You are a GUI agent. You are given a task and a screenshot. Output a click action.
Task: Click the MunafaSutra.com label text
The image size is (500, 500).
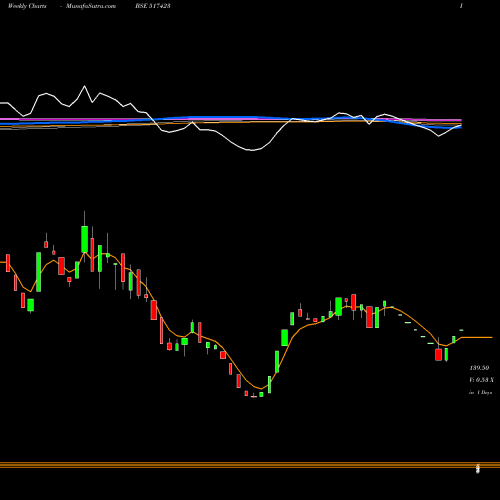[91, 6]
